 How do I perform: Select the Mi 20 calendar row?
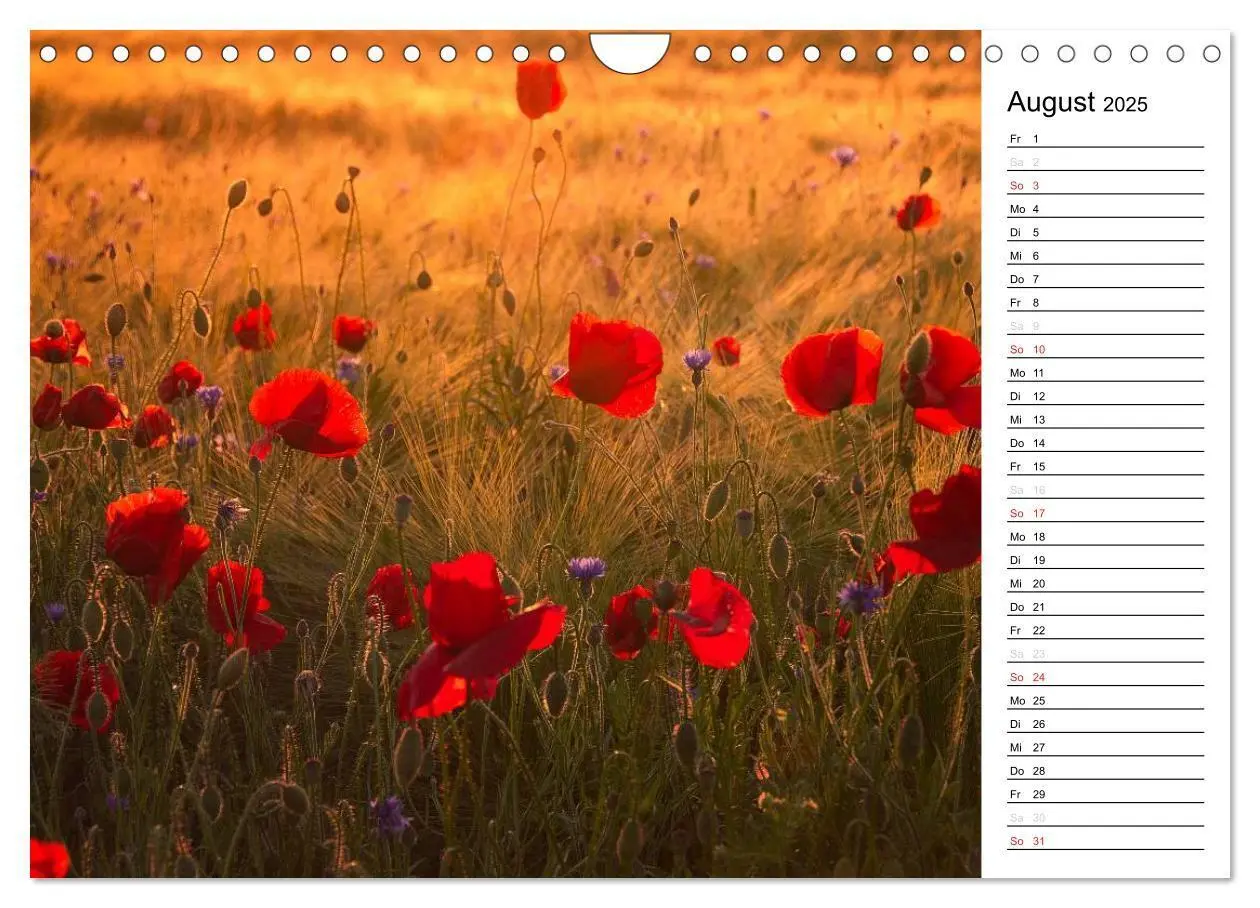click(x=1105, y=582)
